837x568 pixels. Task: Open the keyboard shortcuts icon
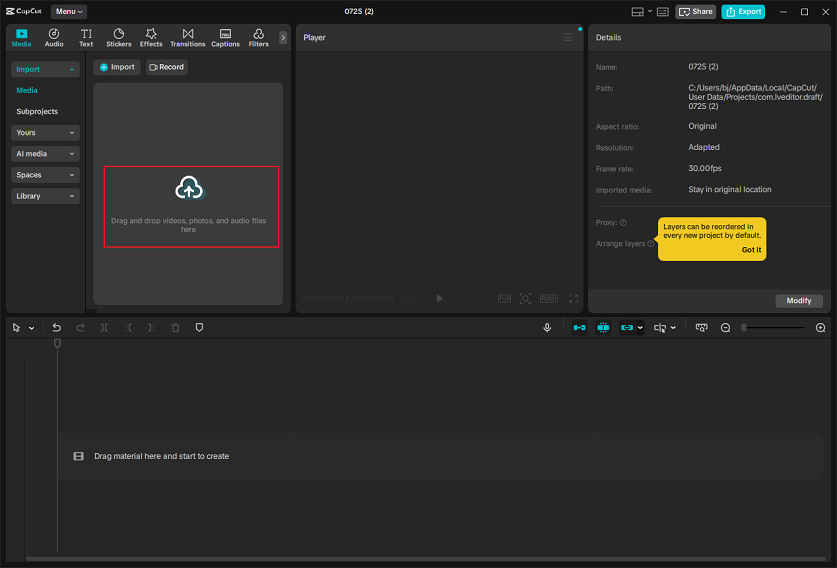[x=662, y=12]
